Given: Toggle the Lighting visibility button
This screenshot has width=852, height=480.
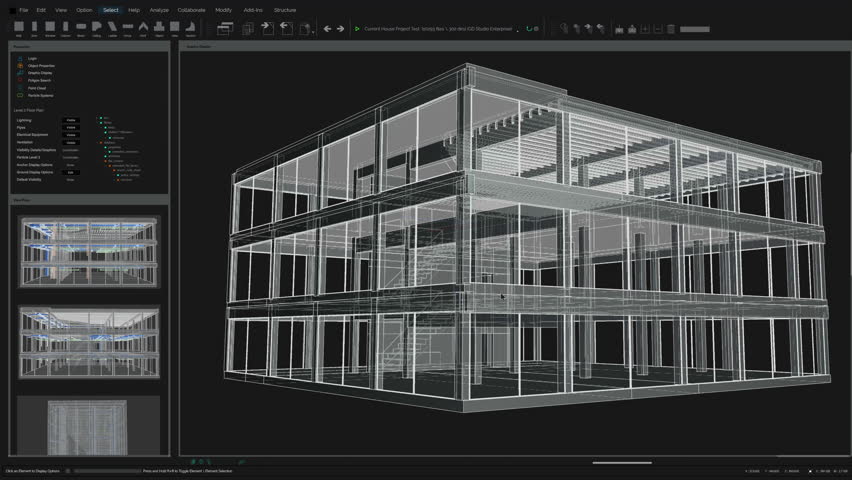Looking at the screenshot, I should (71, 120).
